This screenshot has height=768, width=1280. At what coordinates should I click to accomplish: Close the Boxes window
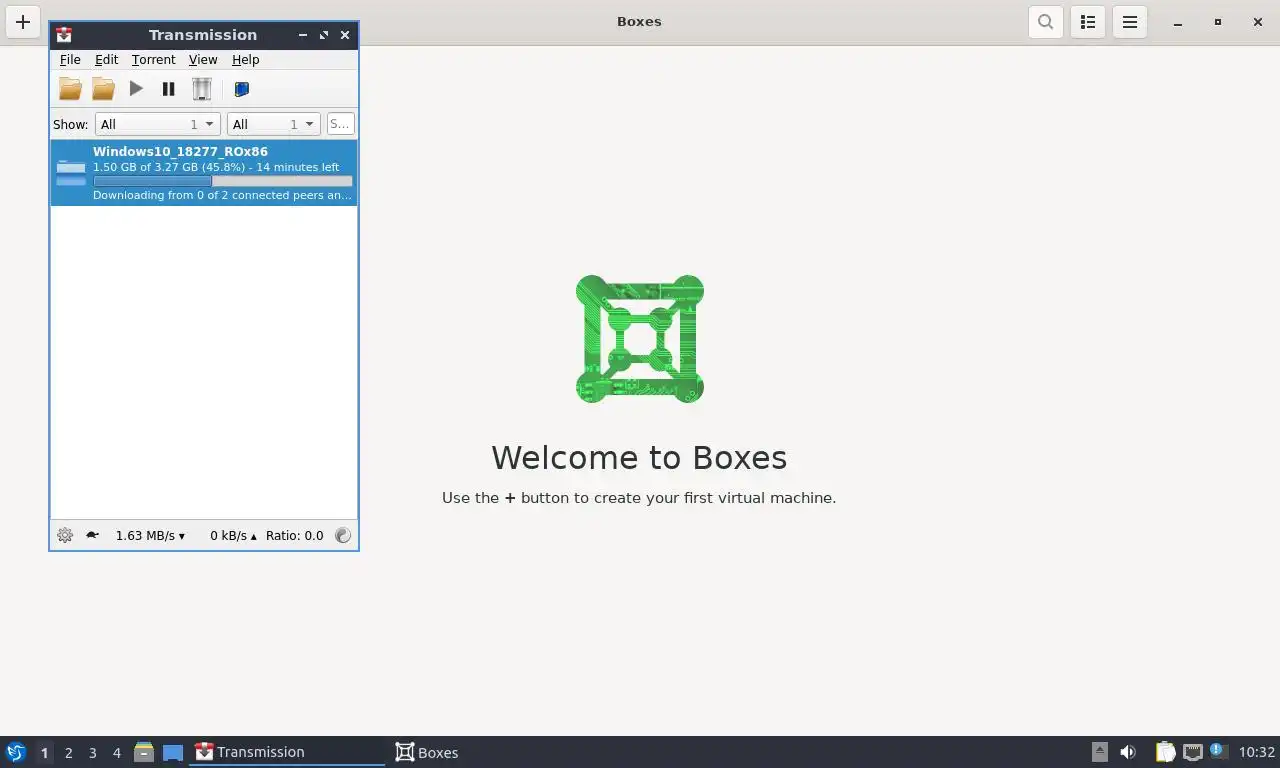(1258, 22)
